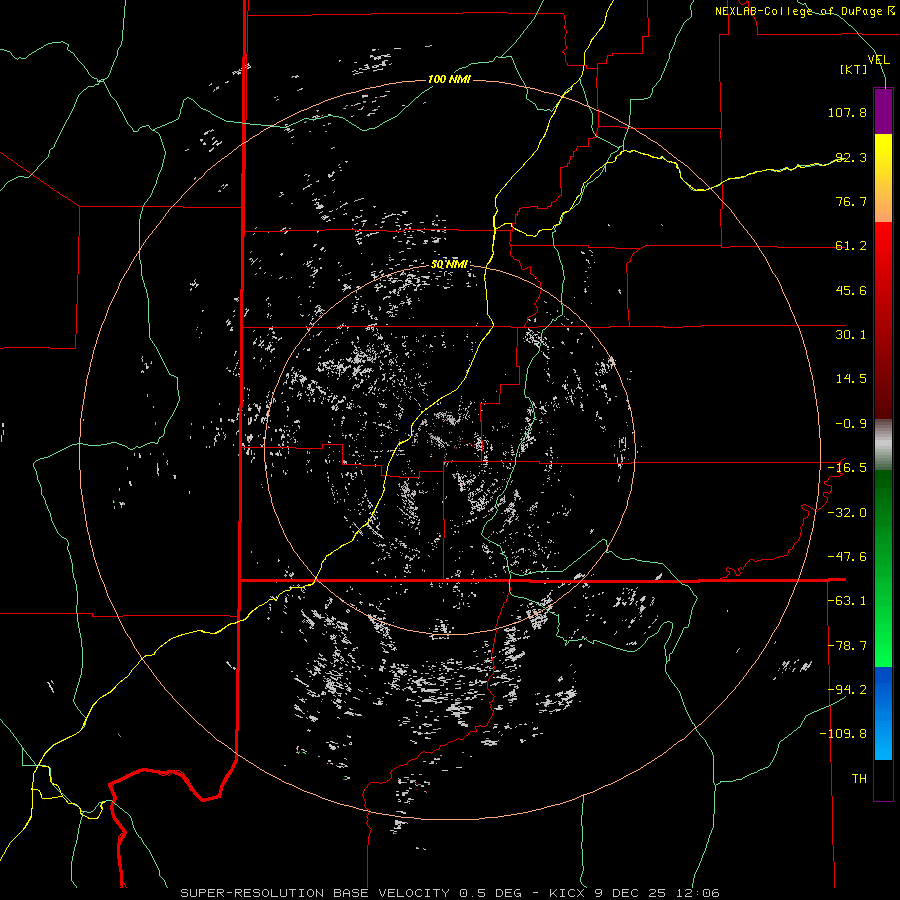
Task: Click the -47.6 legend value
Action: (x=847, y=557)
